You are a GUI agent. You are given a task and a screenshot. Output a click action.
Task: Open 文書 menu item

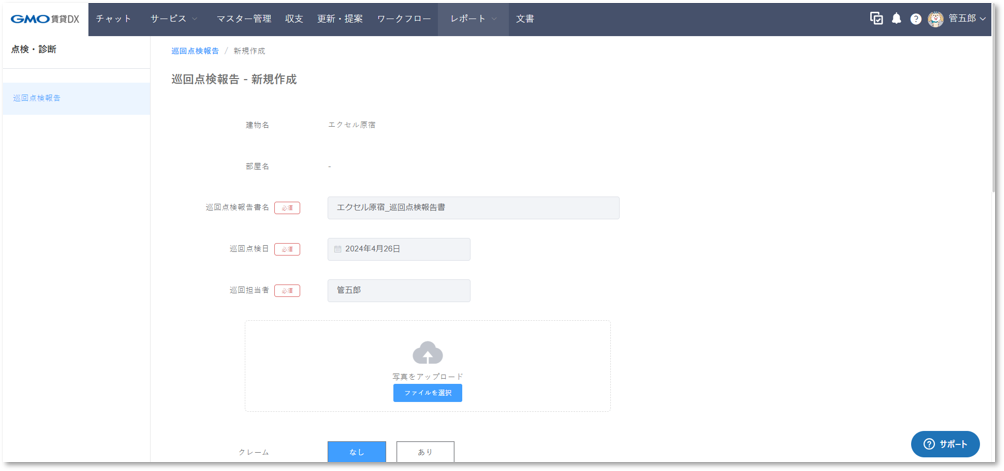[525, 19]
